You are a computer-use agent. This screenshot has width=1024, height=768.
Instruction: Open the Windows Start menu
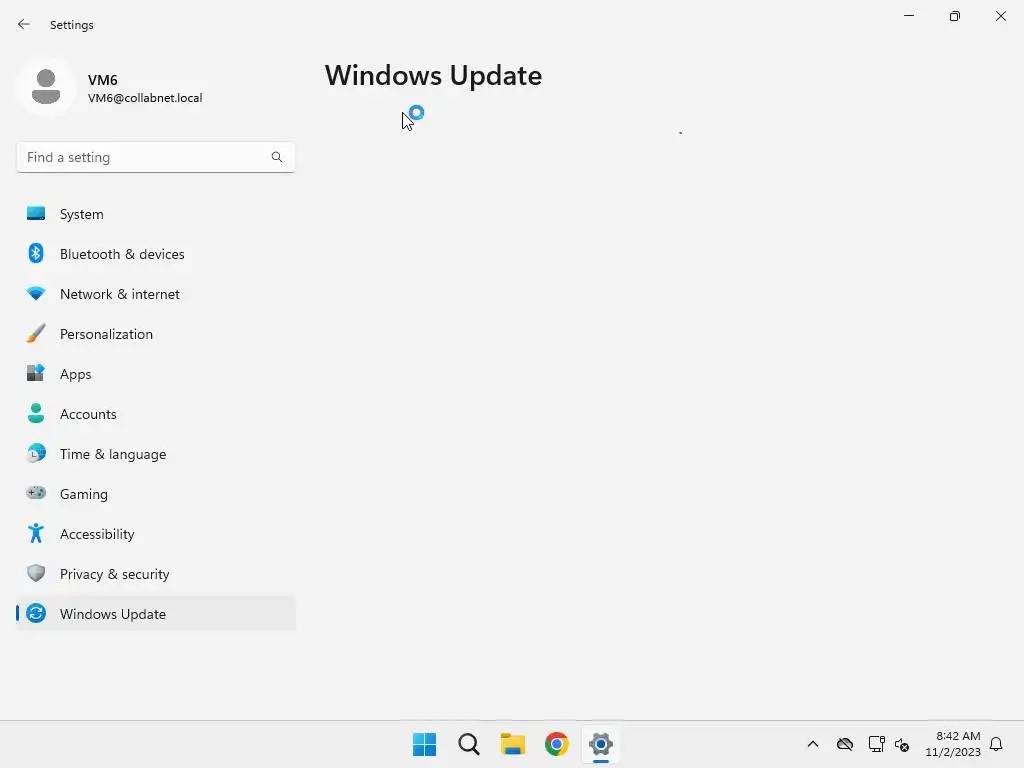pos(424,744)
